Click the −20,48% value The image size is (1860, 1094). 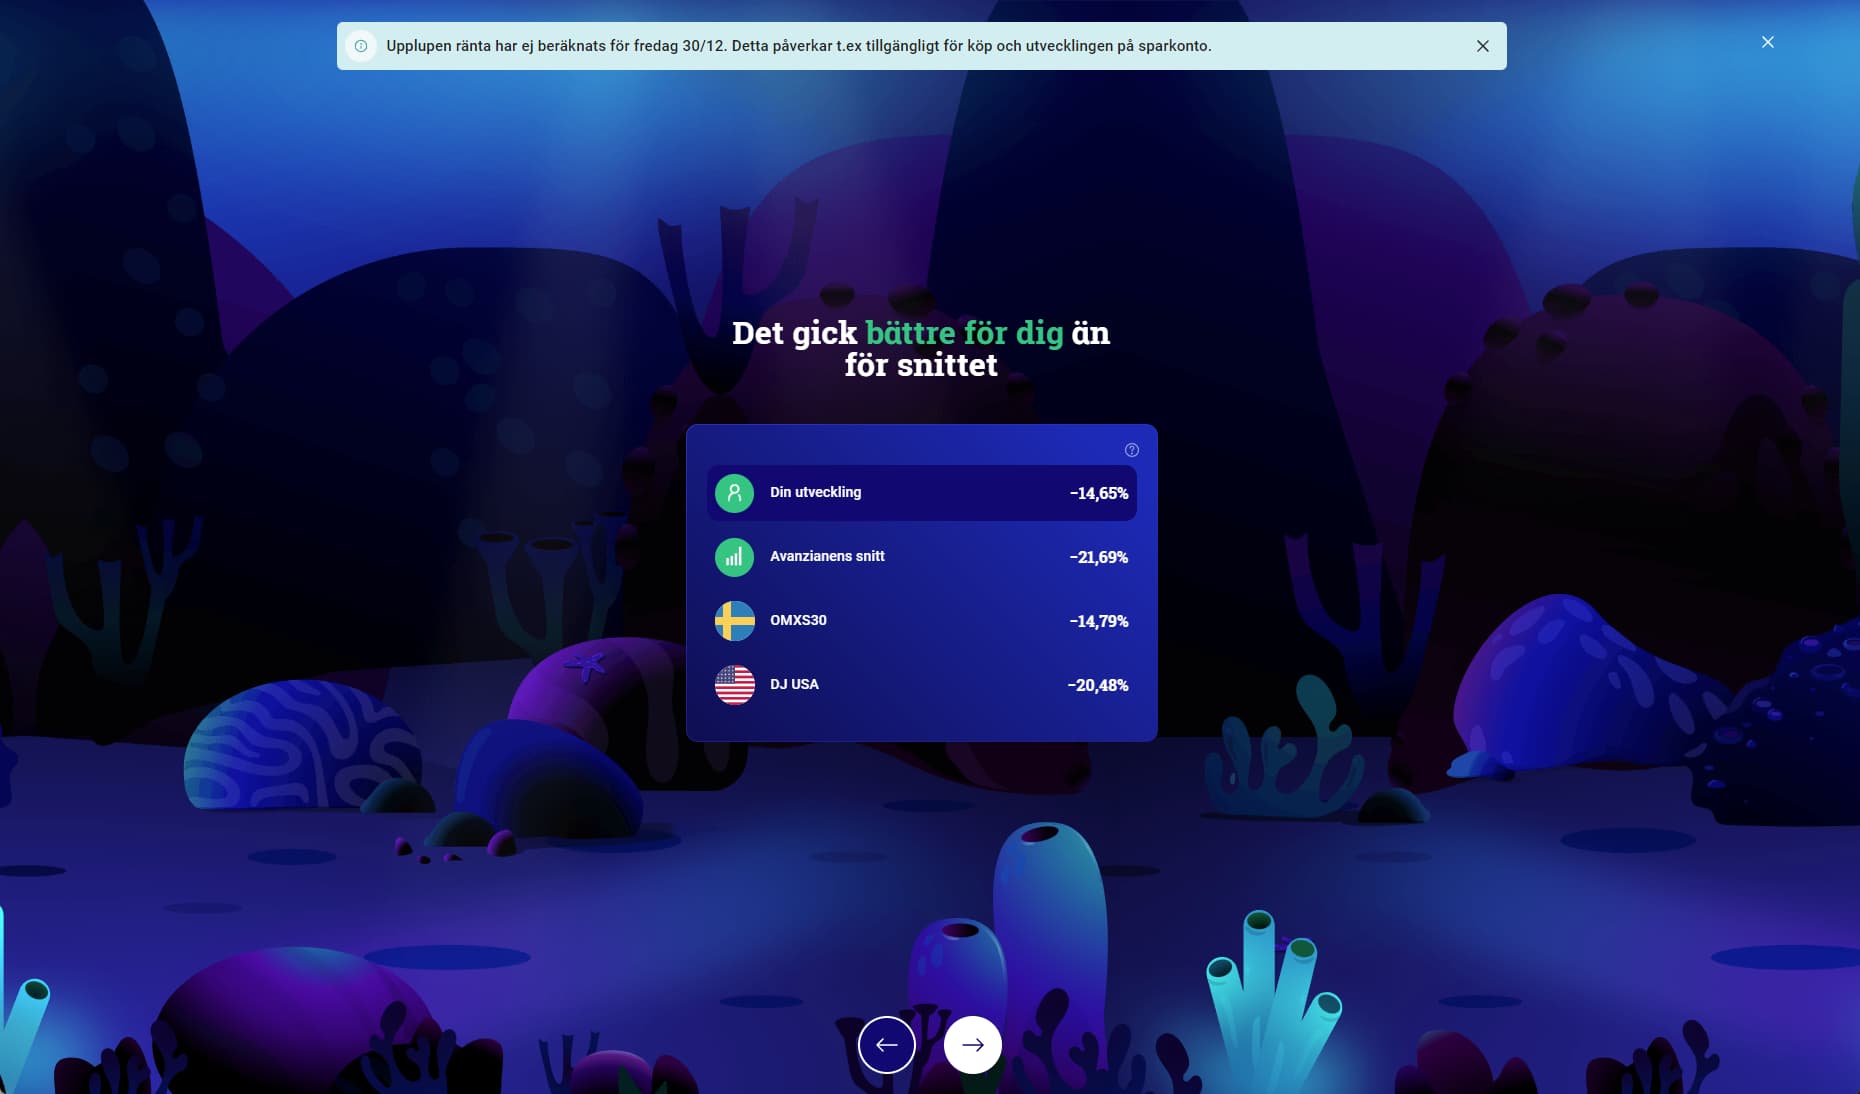[1097, 685]
